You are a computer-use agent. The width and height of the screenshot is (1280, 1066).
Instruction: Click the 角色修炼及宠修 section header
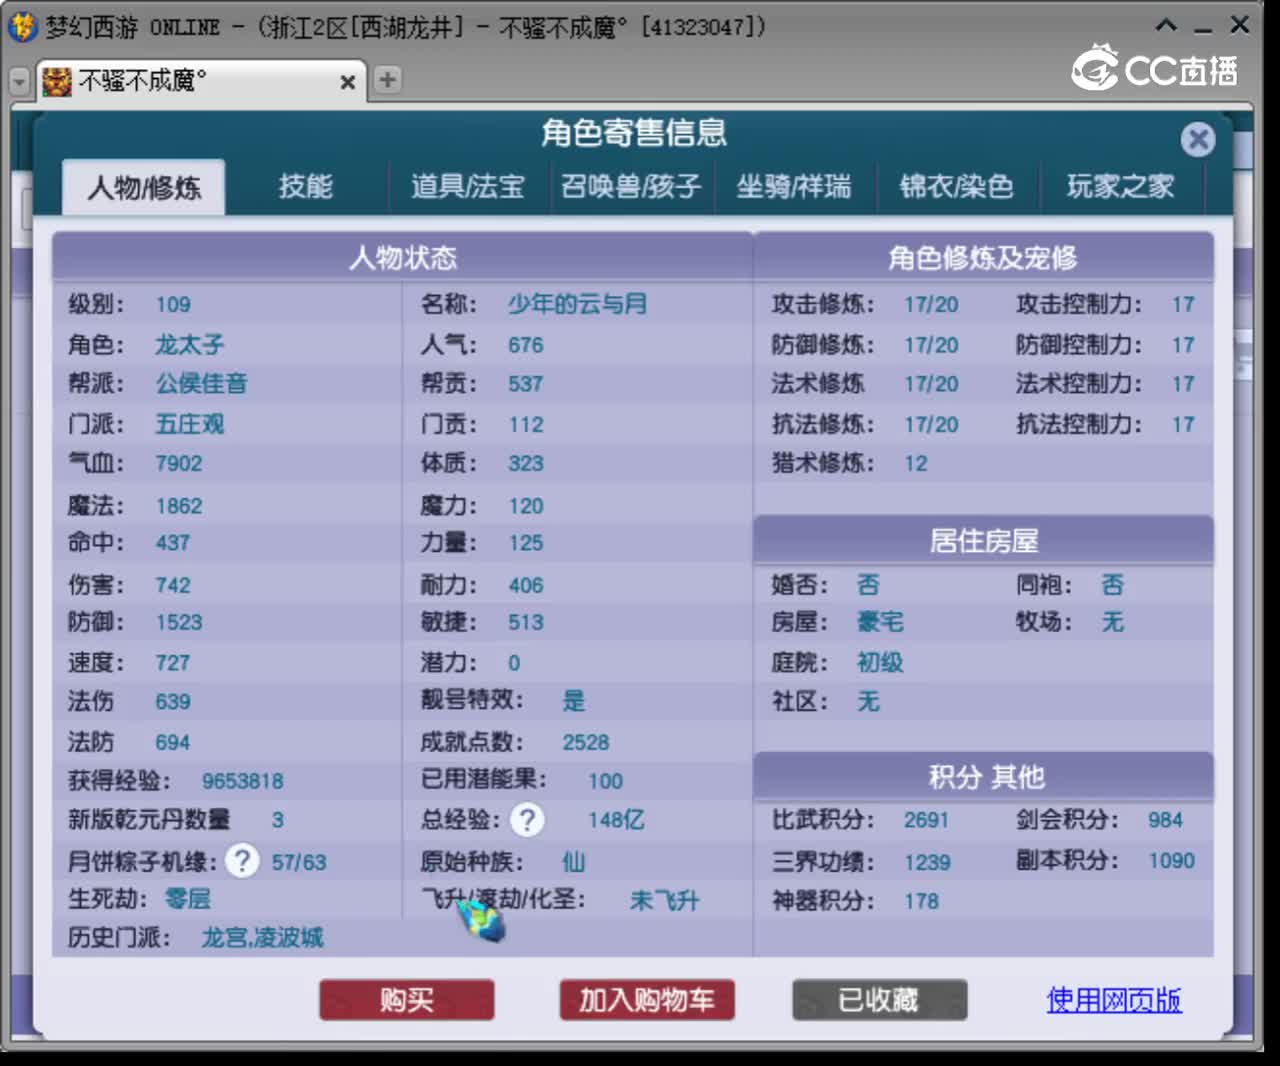pos(983,258)
